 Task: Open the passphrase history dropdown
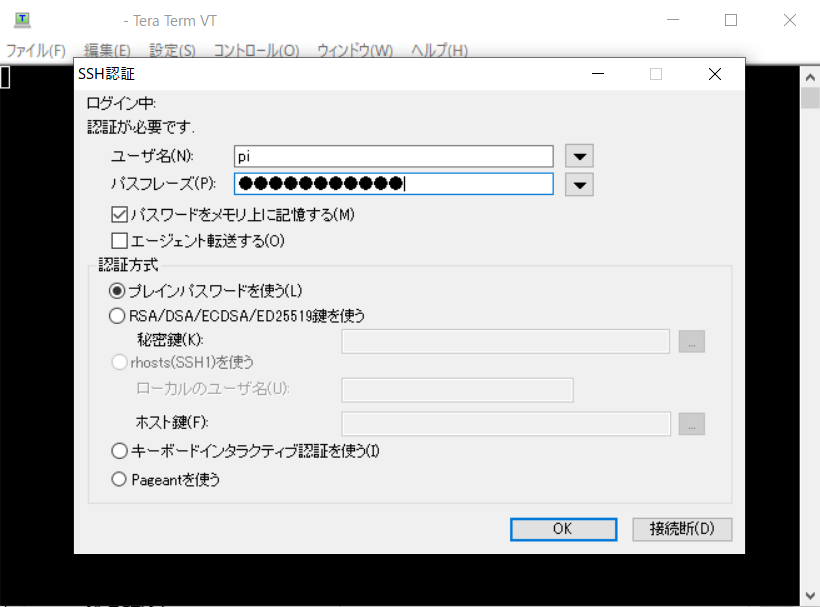[578, 183]
